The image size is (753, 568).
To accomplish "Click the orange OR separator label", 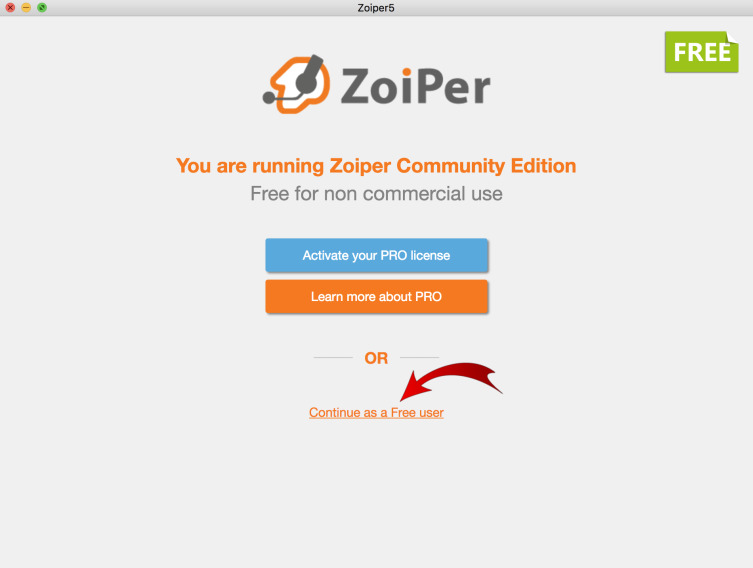I will point(376,358).
